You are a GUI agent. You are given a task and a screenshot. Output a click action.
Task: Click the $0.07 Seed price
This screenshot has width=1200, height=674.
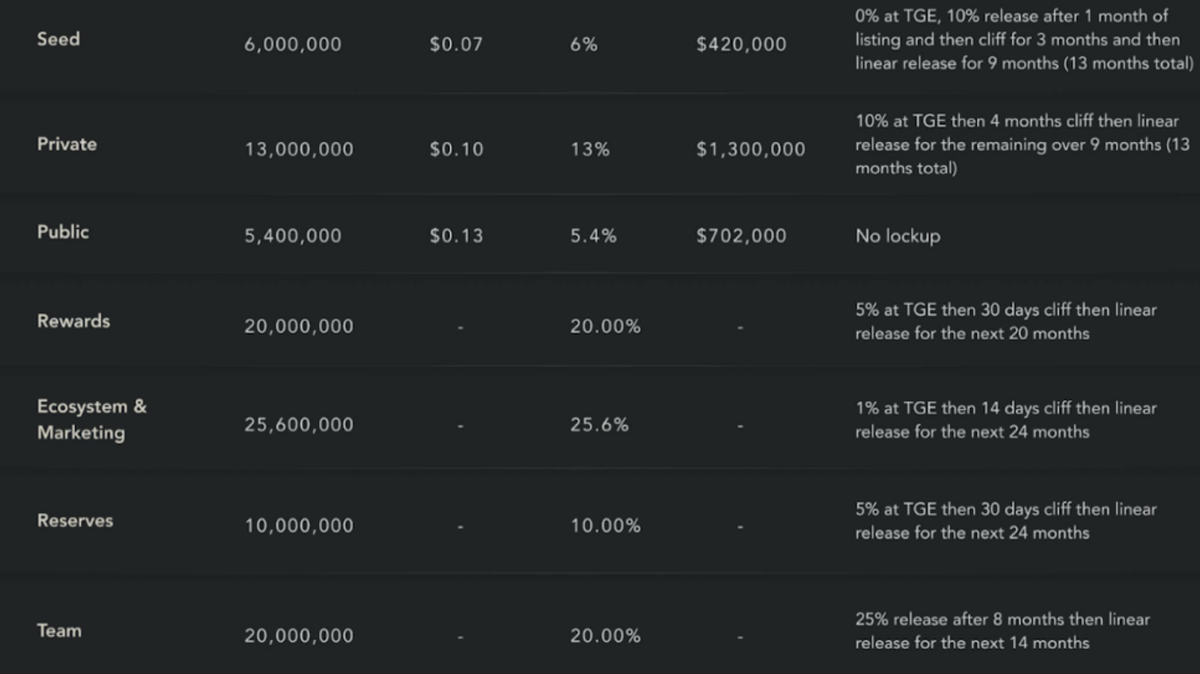coord(456,45)
